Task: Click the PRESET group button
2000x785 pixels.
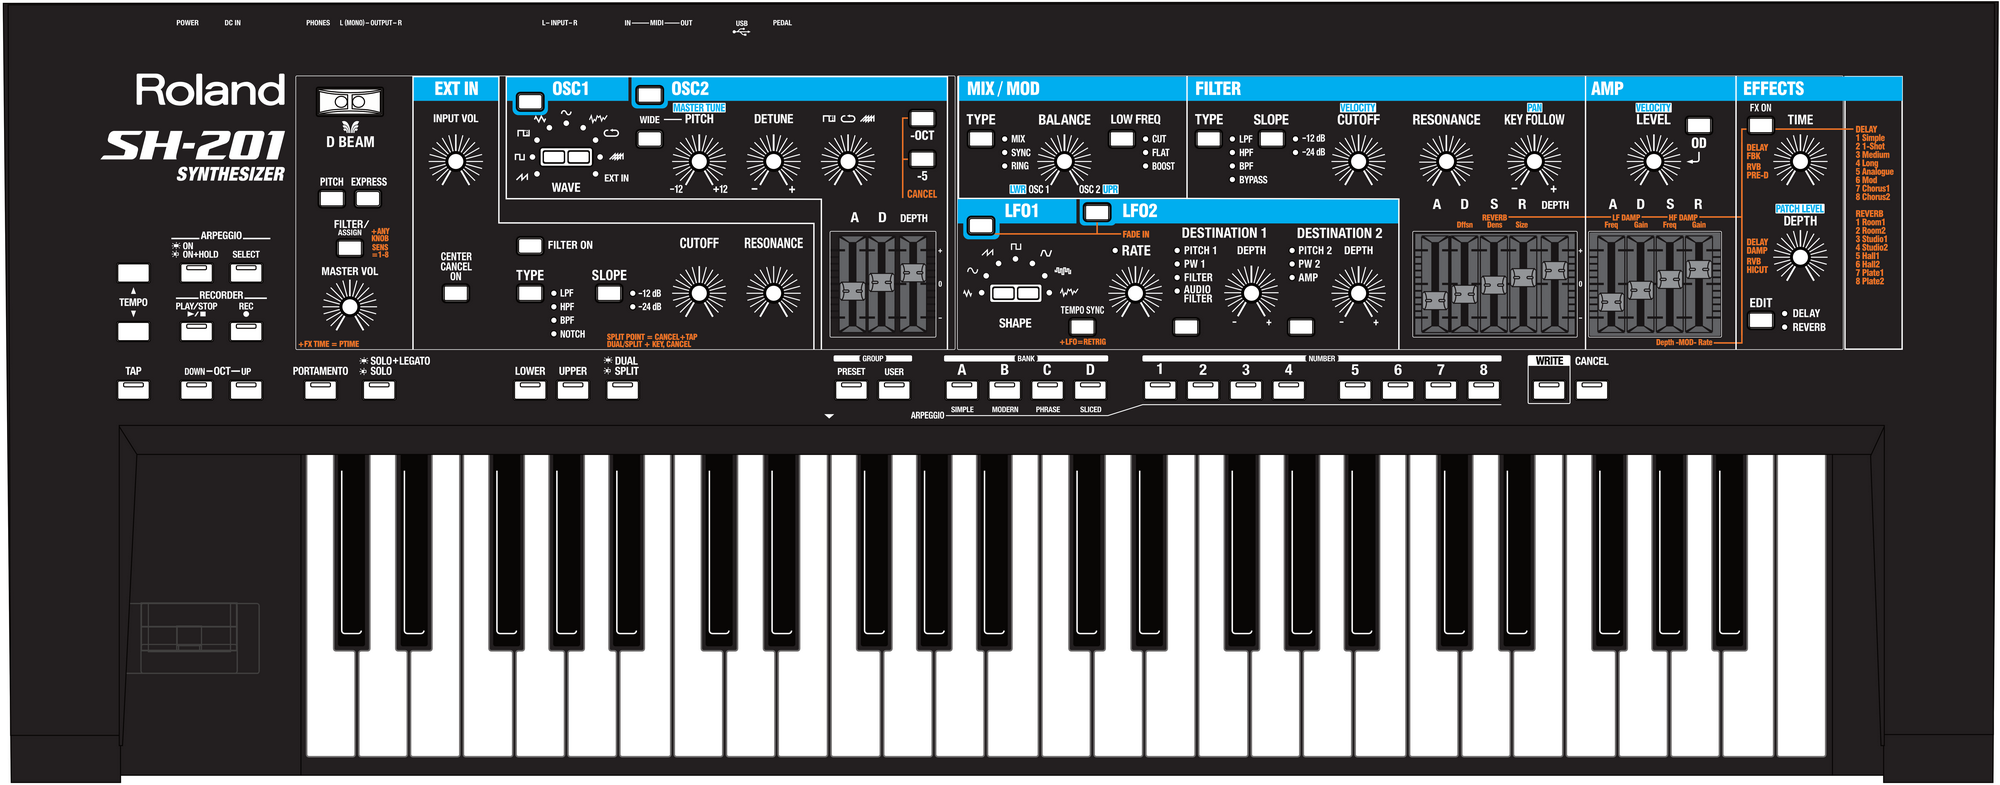Action: (x=851, y=389)
